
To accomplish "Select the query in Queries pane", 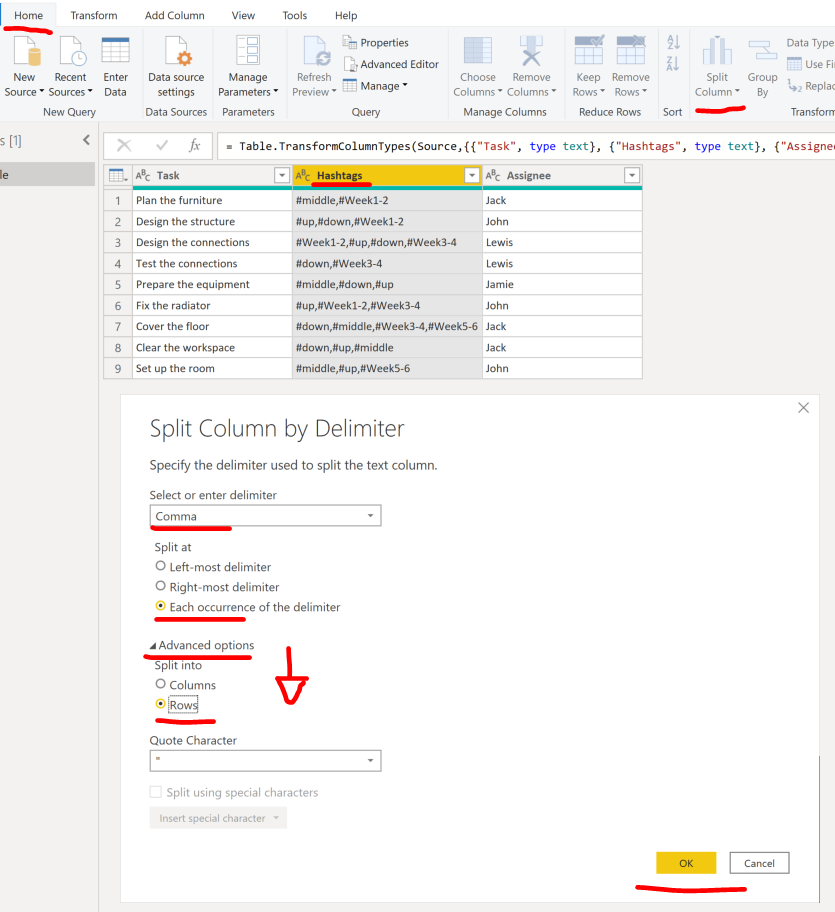I will point(47,174).
